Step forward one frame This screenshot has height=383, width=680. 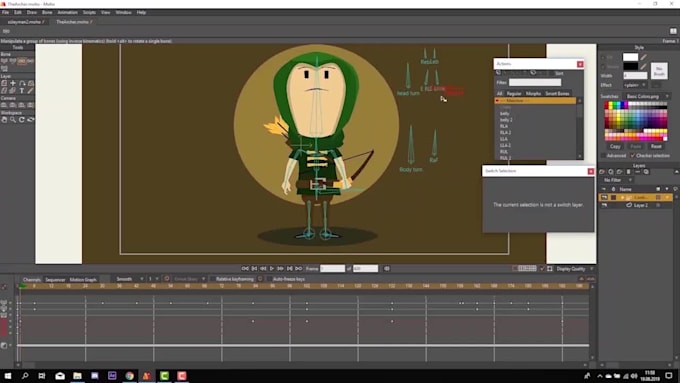[x=280, y=269]
